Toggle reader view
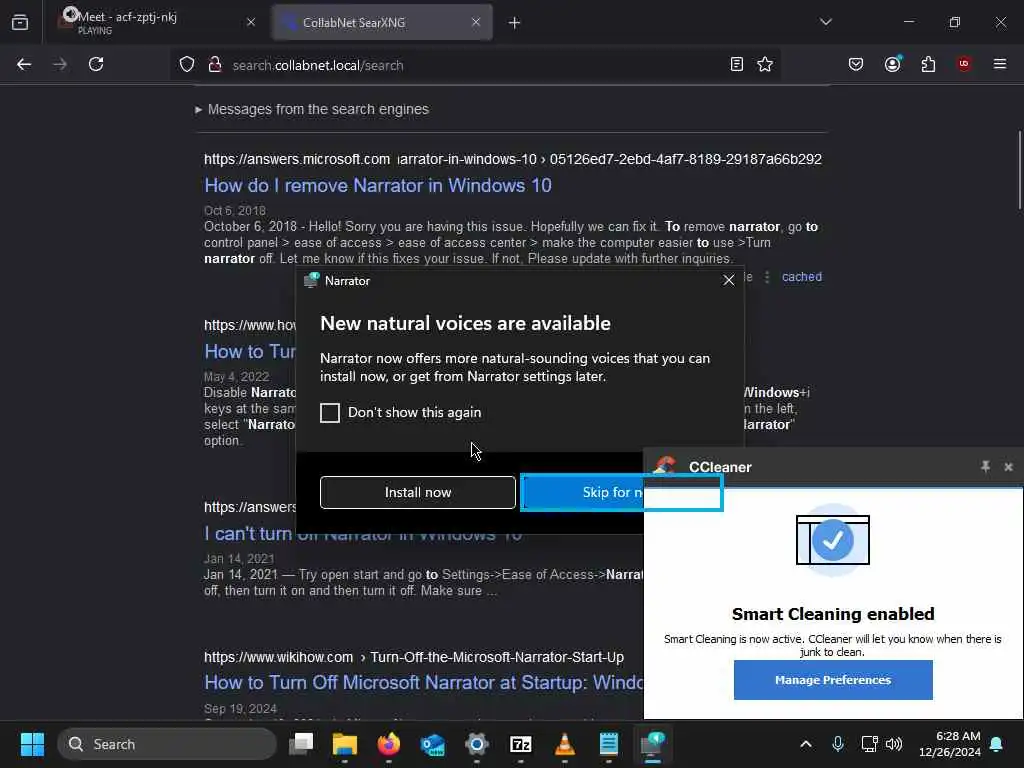The width and height of the screenshot is (1024, 768). click(736, 64)
